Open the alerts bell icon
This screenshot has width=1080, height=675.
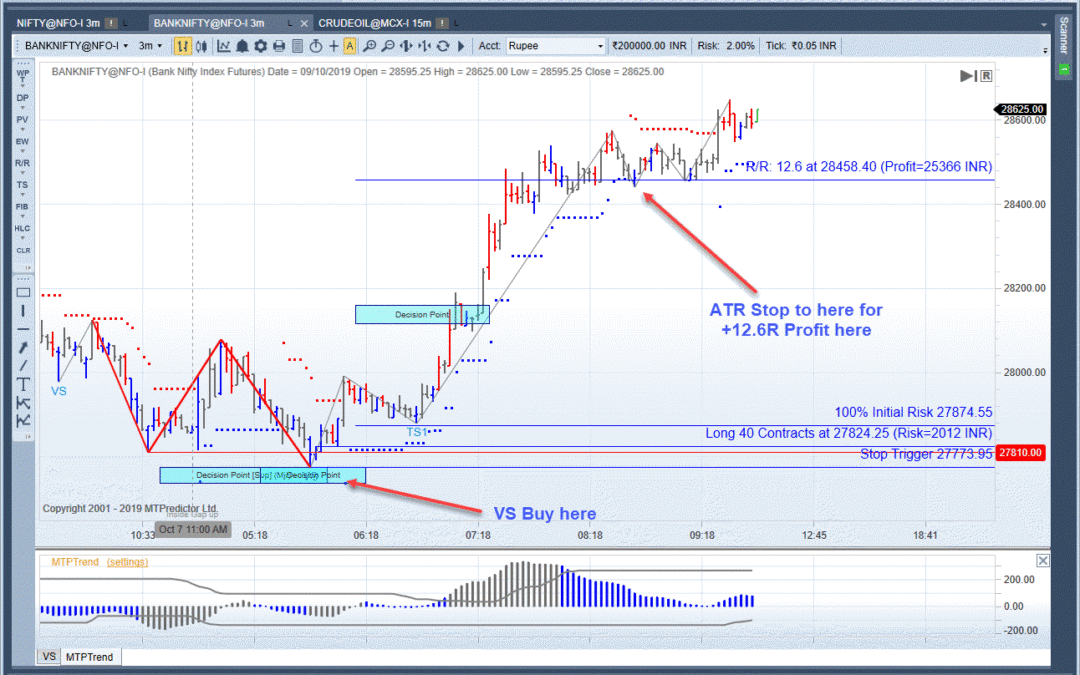click(242, 46)
